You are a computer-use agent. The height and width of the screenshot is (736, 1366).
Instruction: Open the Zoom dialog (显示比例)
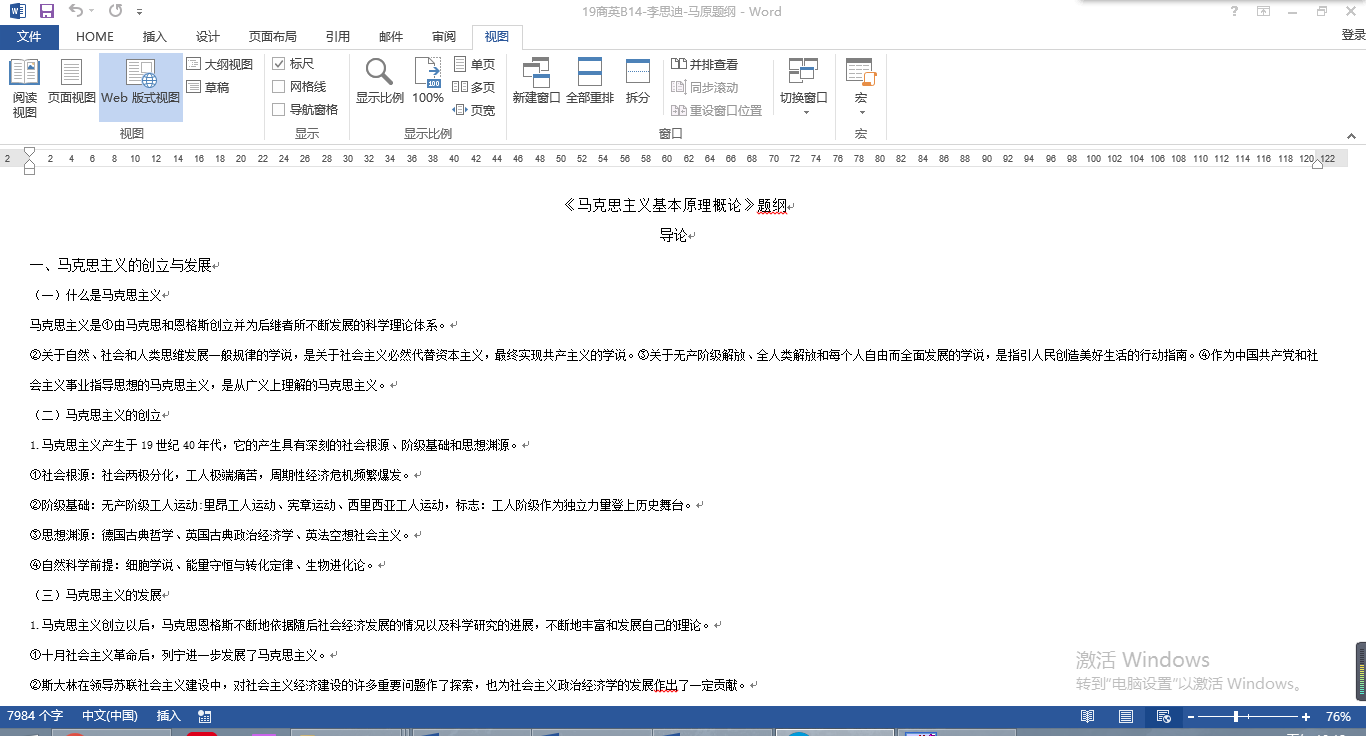pos(379,87)
